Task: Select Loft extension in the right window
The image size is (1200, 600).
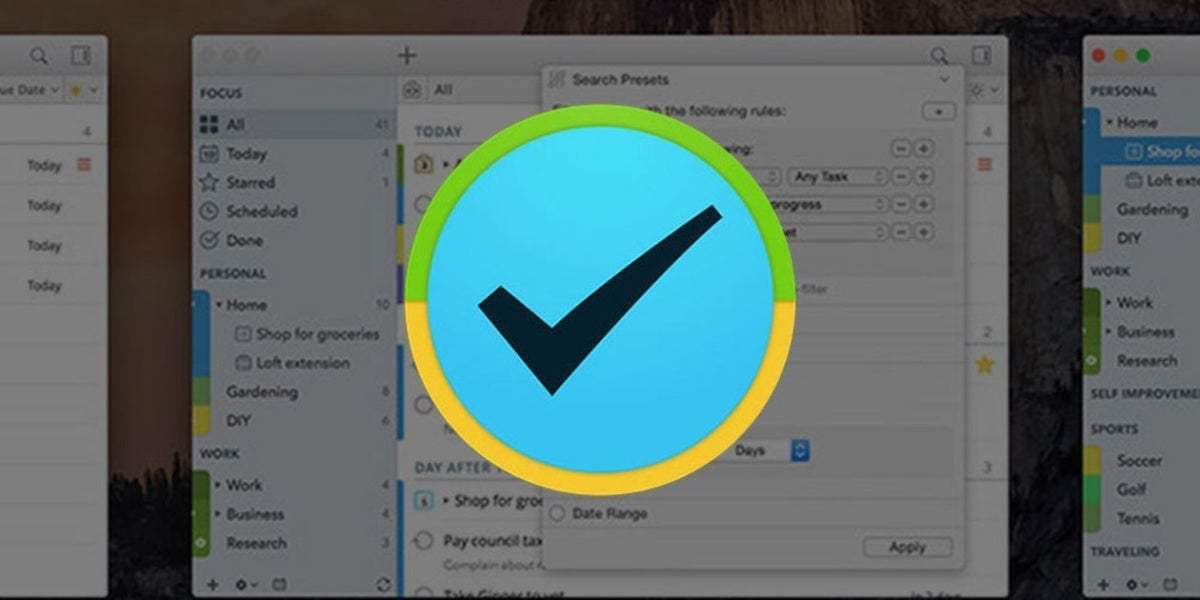Action: [1162, 181]
